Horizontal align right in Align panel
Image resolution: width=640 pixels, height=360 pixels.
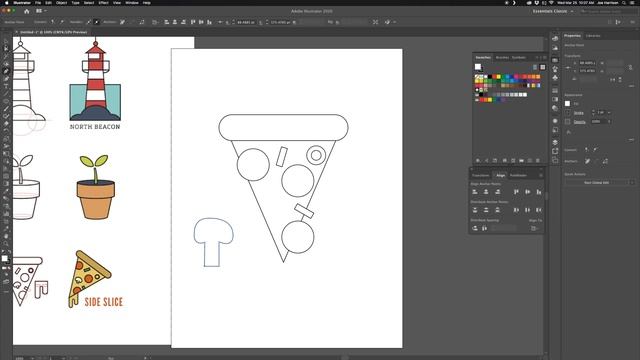498,192
